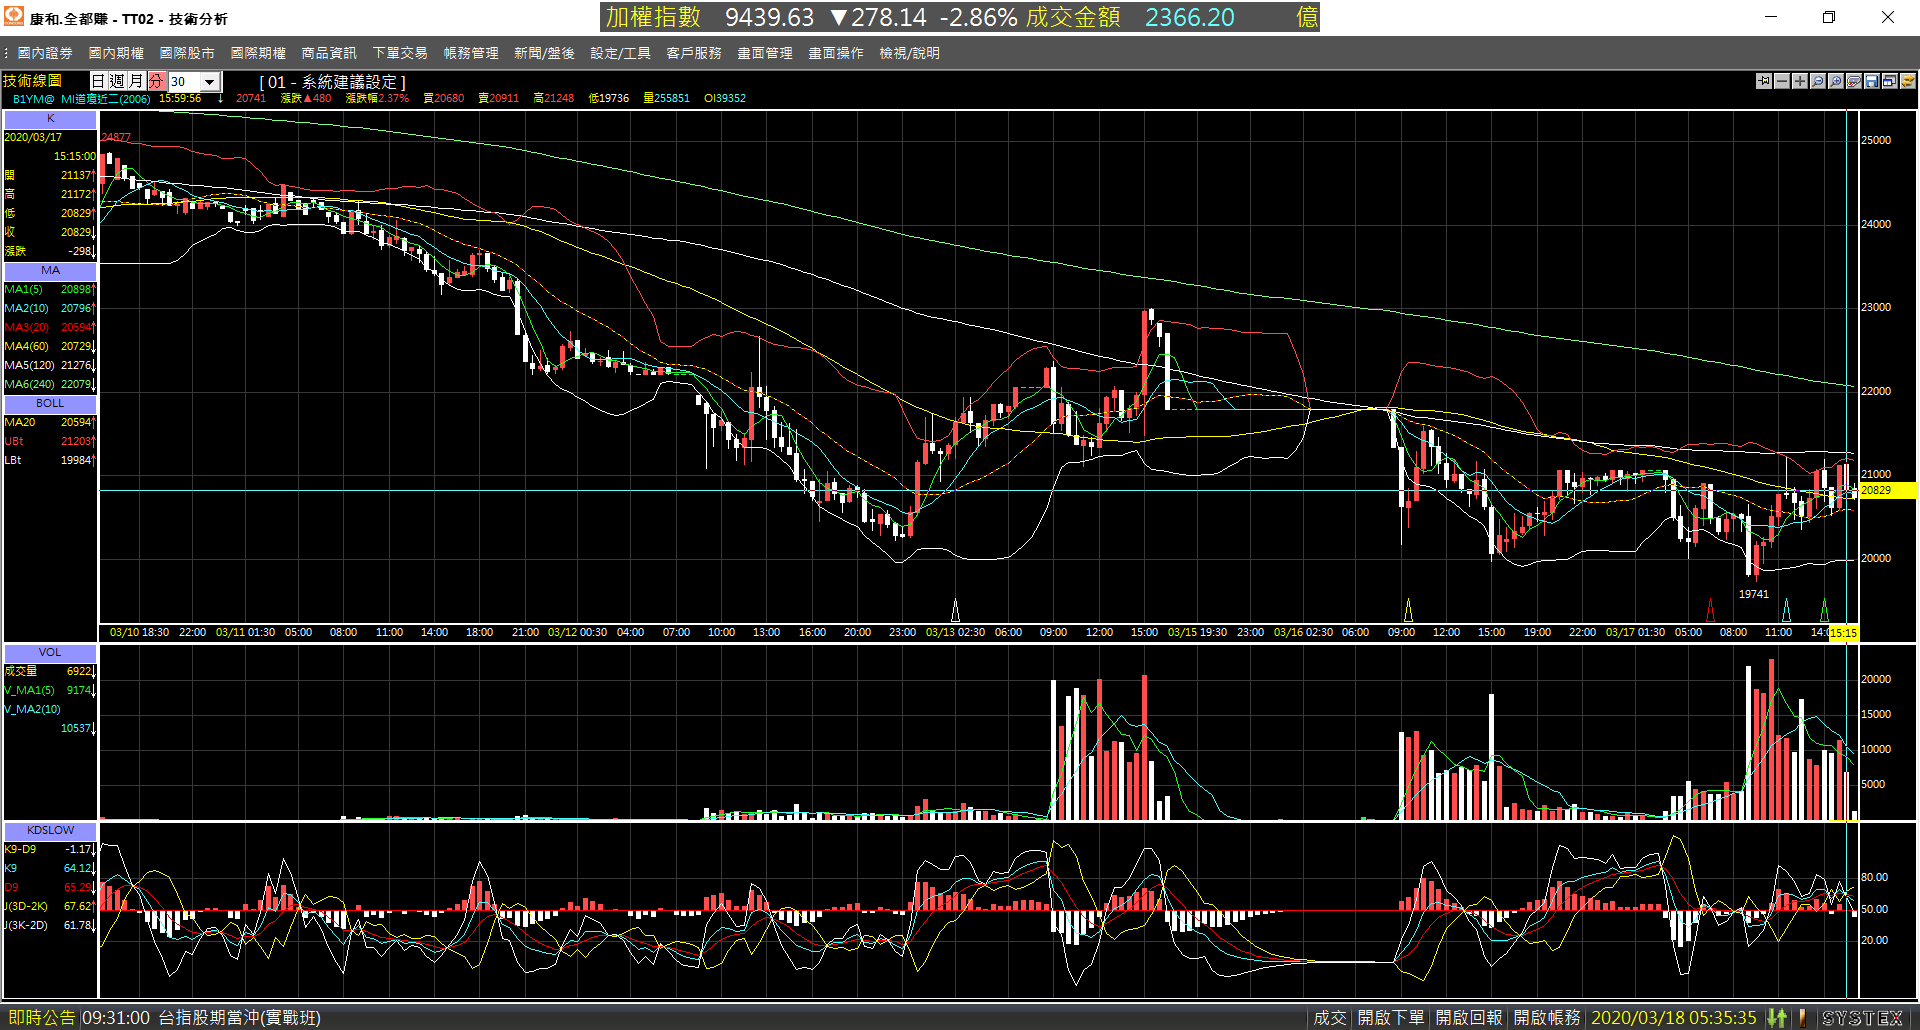Click the plus toolbar icon

pos(1800,81)
